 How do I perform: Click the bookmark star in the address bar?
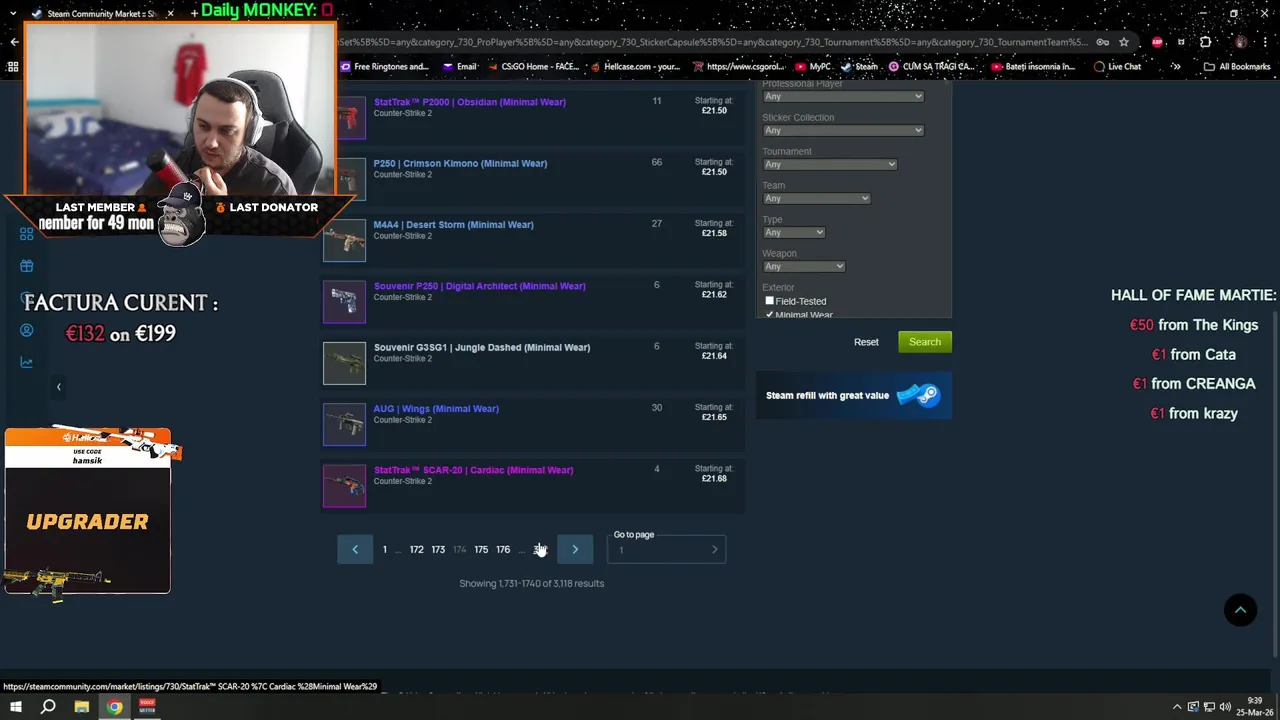[x=1124, y=42]
